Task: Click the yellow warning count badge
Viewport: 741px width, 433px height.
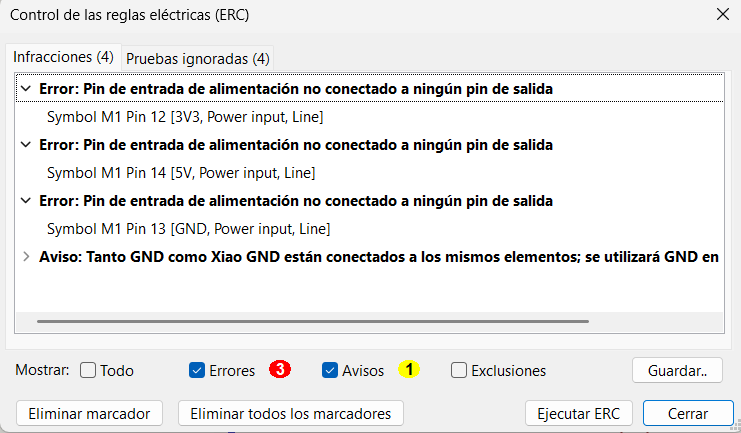Action: tap(408, 370)
